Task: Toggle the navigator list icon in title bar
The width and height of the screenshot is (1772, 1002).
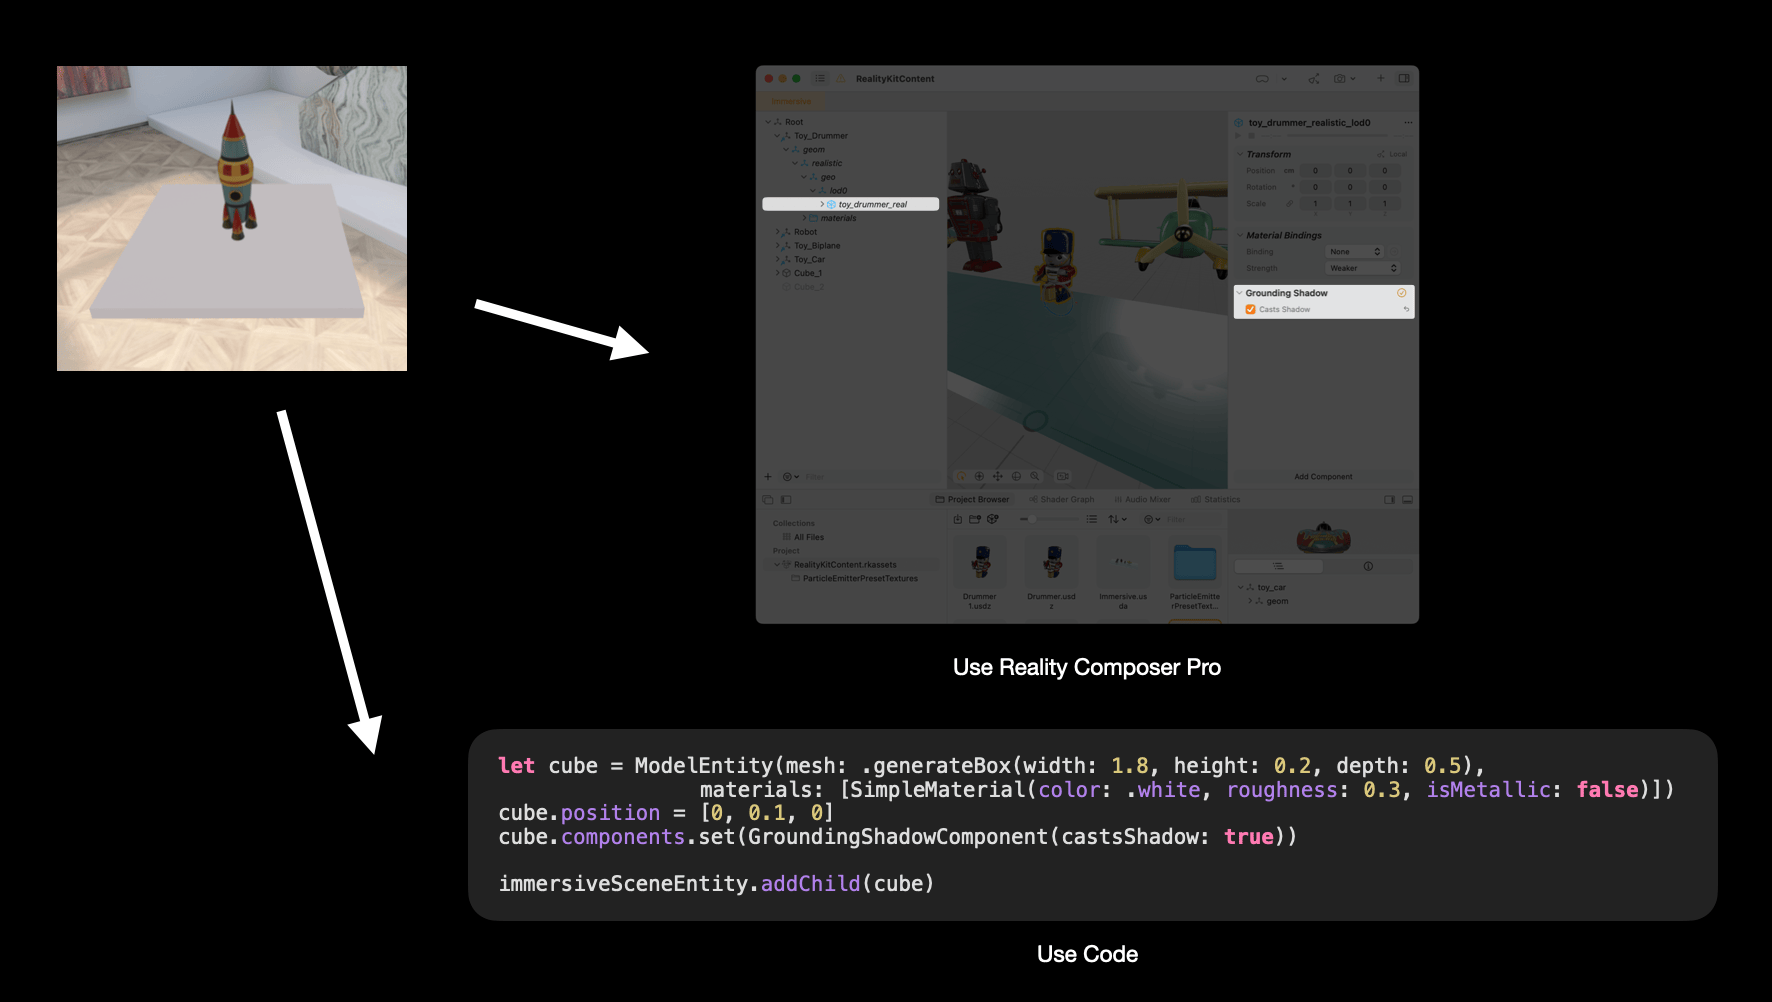Action: (x=820, y=78)
